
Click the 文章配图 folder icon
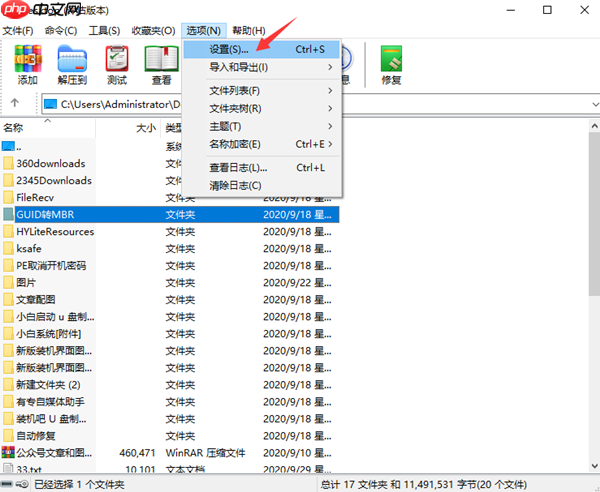[x=8, y=300]
